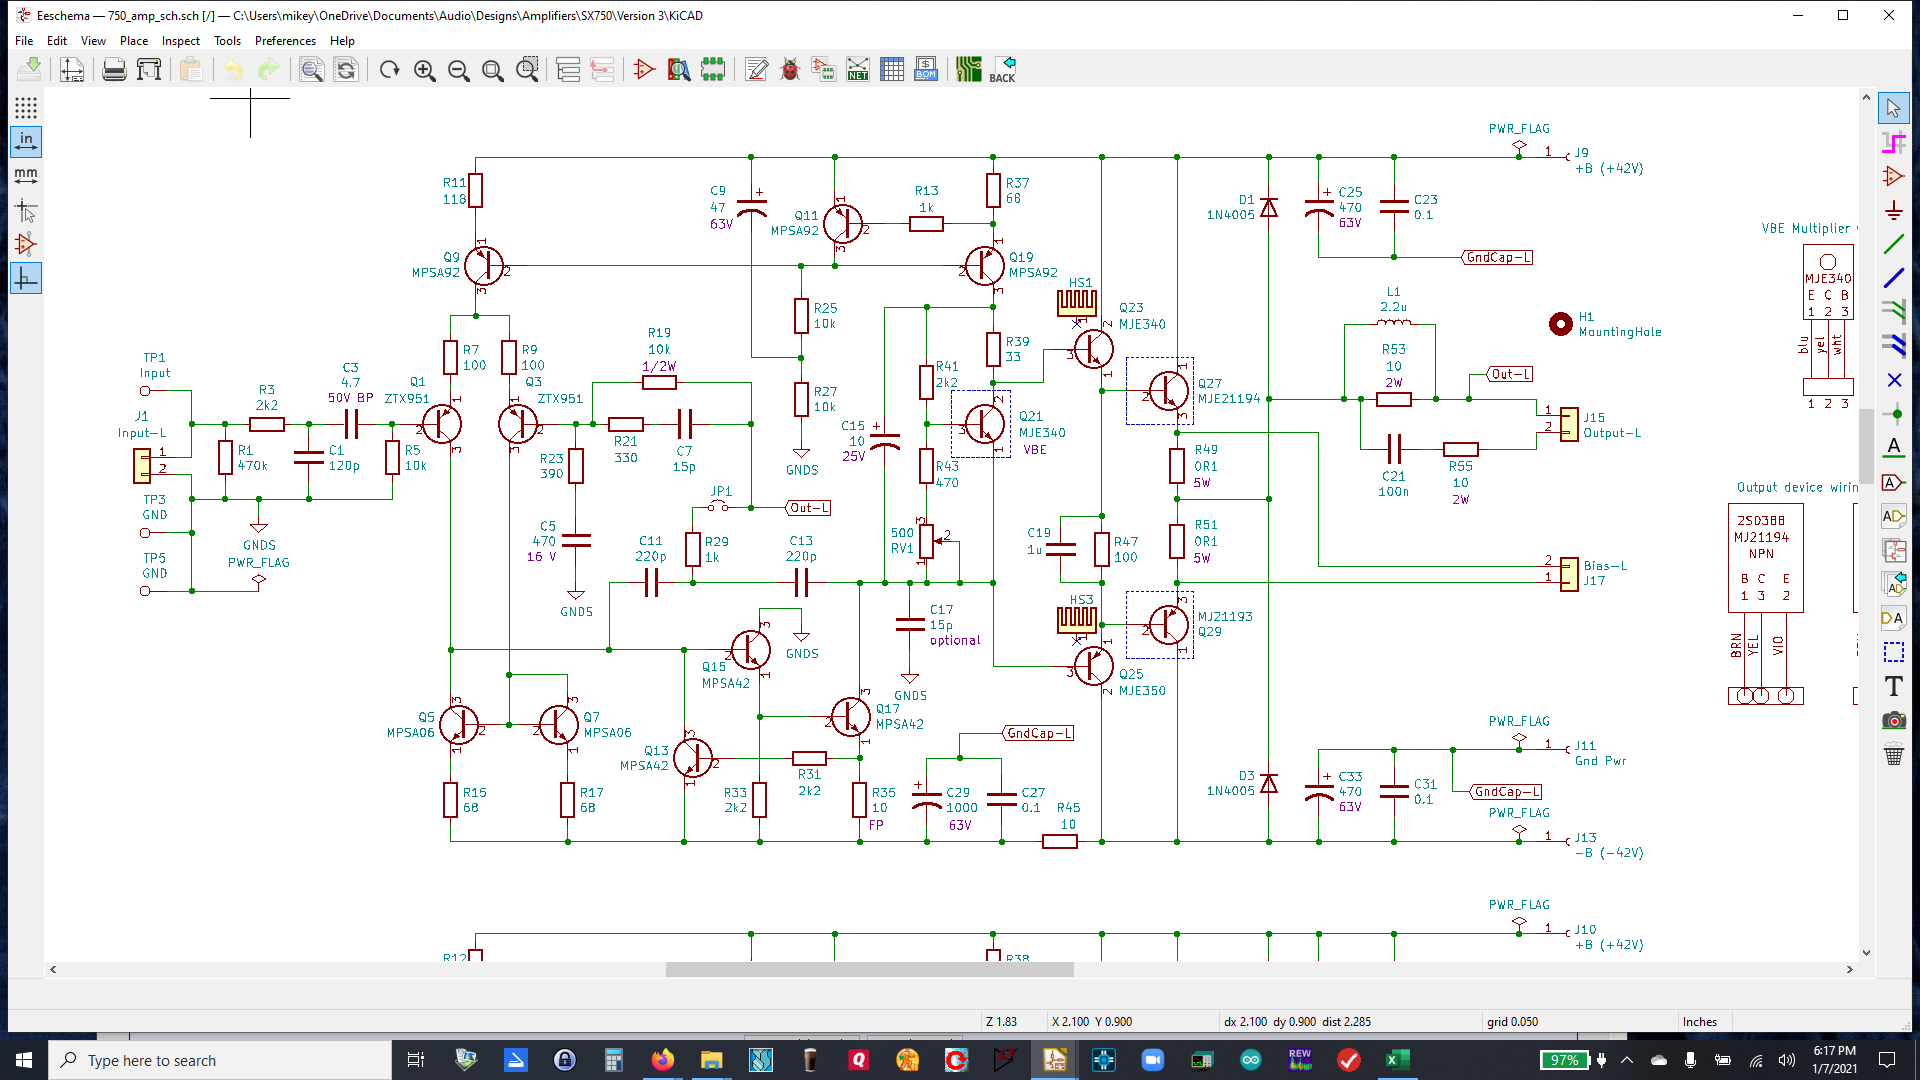Viewport: 1920px width, 1080px height.
Task: Open PCB editor green board icon
Action: coord(968,69)
